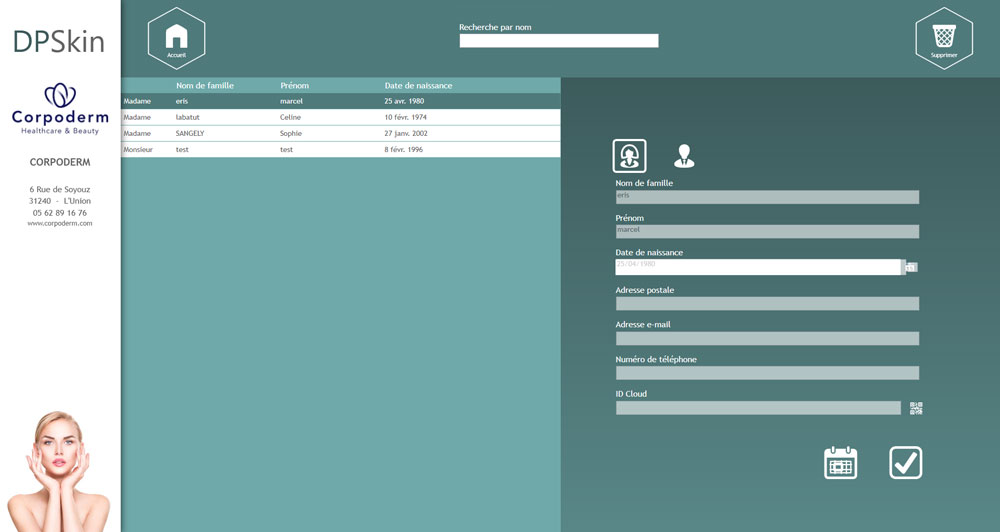Select the labatut Celine patient row
This screenshot has width=1000, height=532.
point(340,117)
